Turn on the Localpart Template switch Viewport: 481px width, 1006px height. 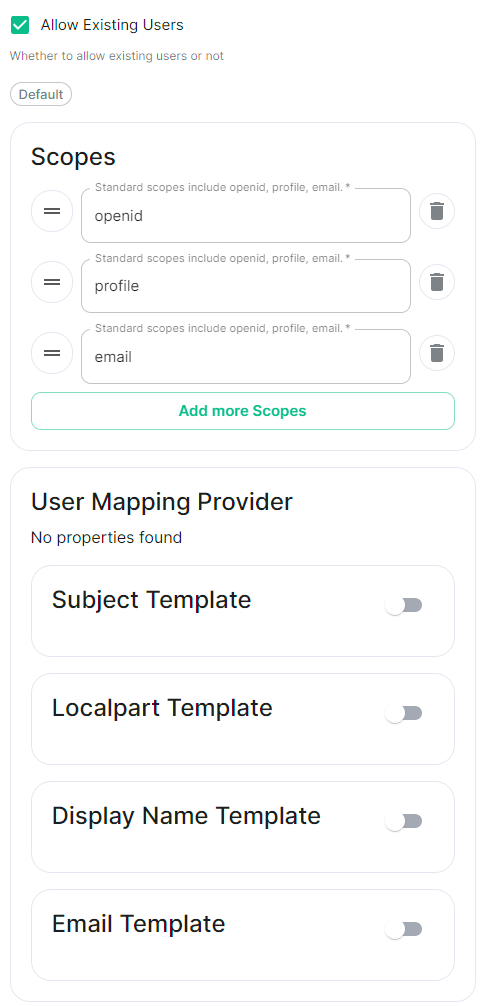[x=404, y=713]
